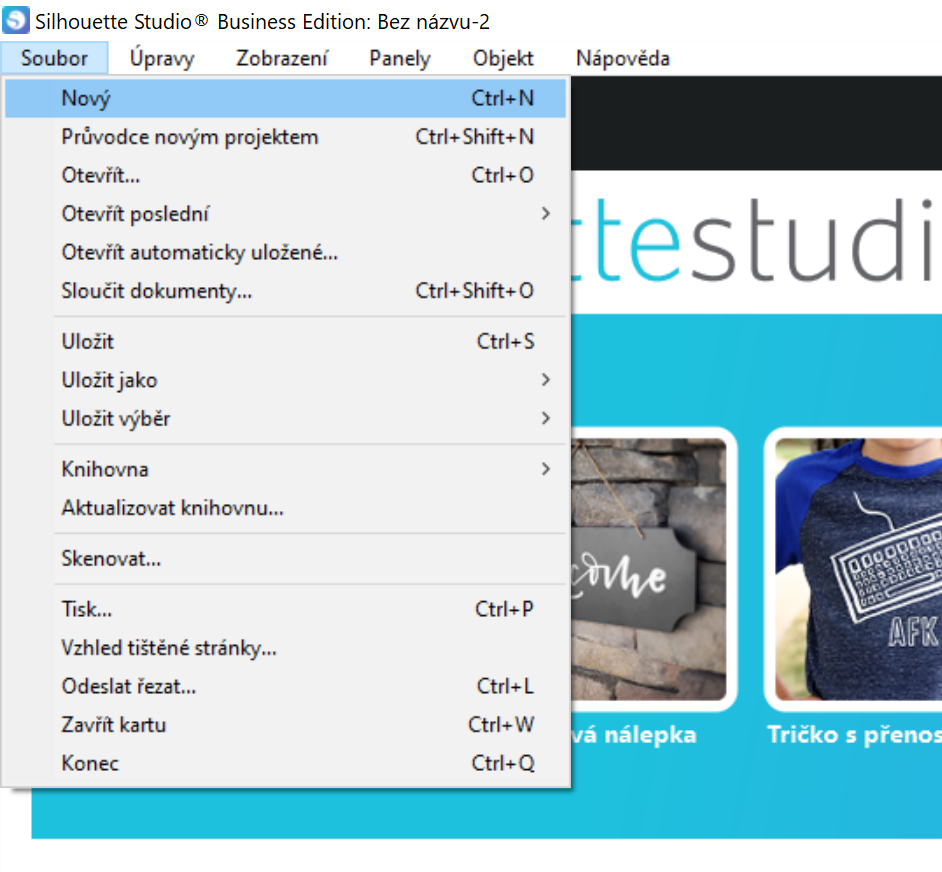Click Odeslat řezat... menu item
The image size is (942, 872).
(128, 686)
